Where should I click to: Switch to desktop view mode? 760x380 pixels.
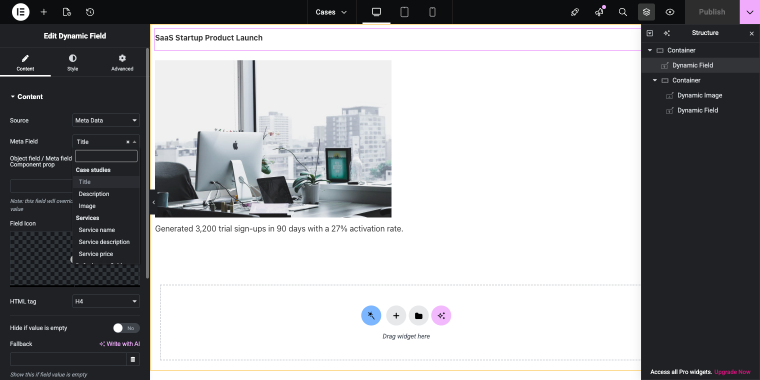[376, 12]
